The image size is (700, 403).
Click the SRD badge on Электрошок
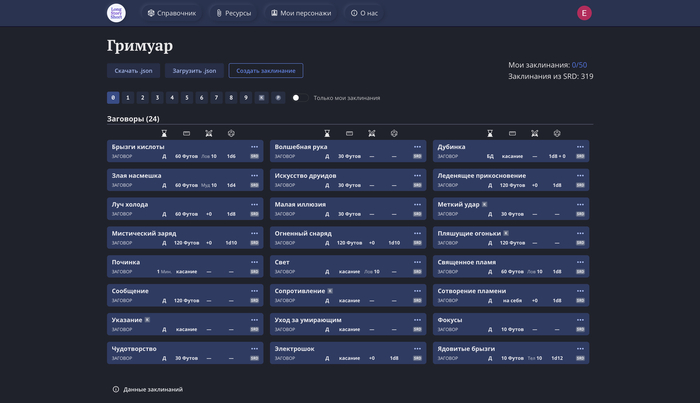(417, 358)
